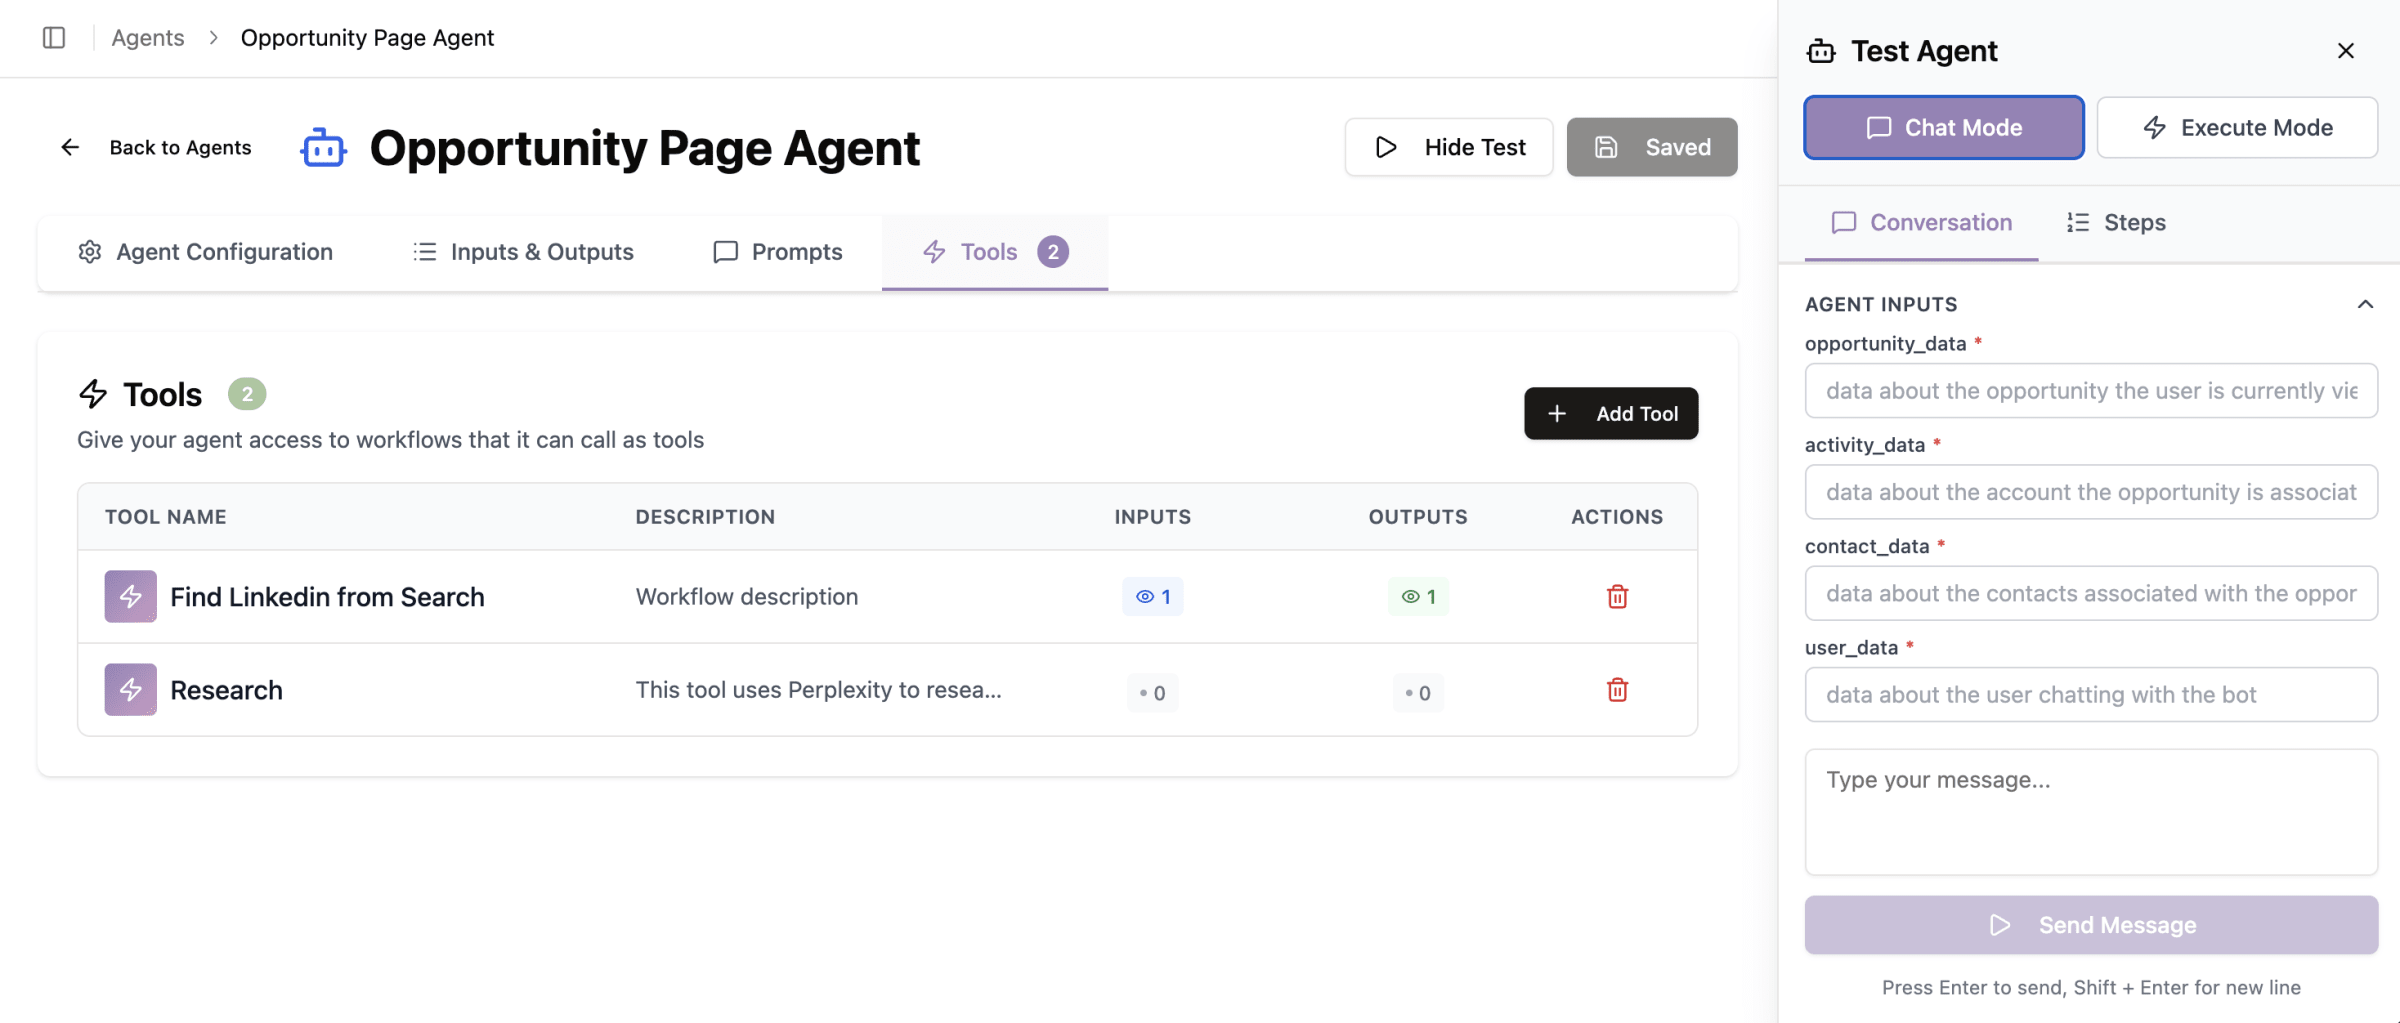Switch to Execute Mode
This screenshot has height=1023, width=2400.
pos(2237,128)
